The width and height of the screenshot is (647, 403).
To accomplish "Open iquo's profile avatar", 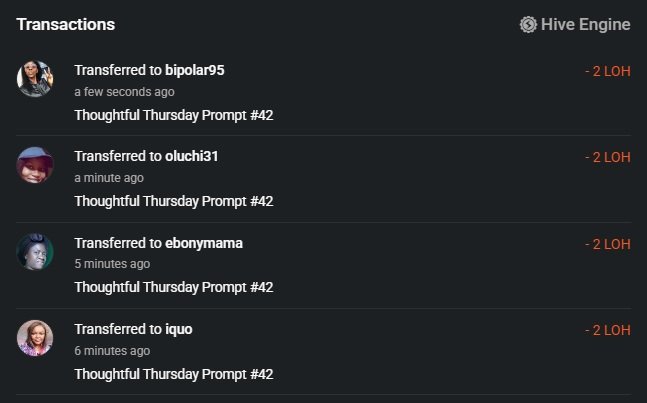I will 35,338.
